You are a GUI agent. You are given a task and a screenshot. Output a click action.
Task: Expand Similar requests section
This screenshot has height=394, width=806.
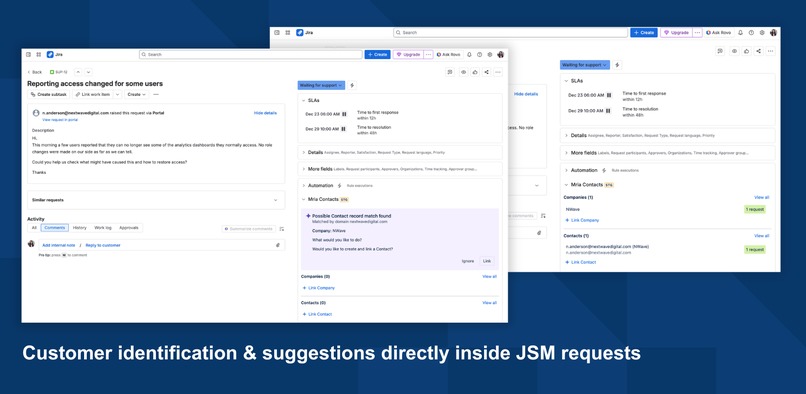[156, 200]
